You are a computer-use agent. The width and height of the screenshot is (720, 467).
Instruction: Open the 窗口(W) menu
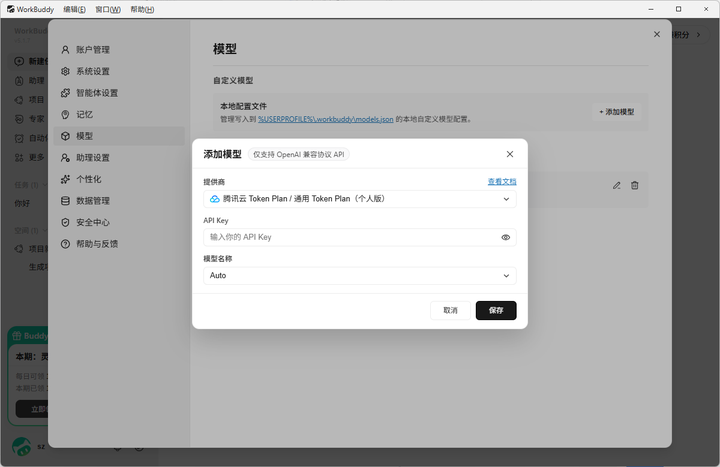[108, 10]
